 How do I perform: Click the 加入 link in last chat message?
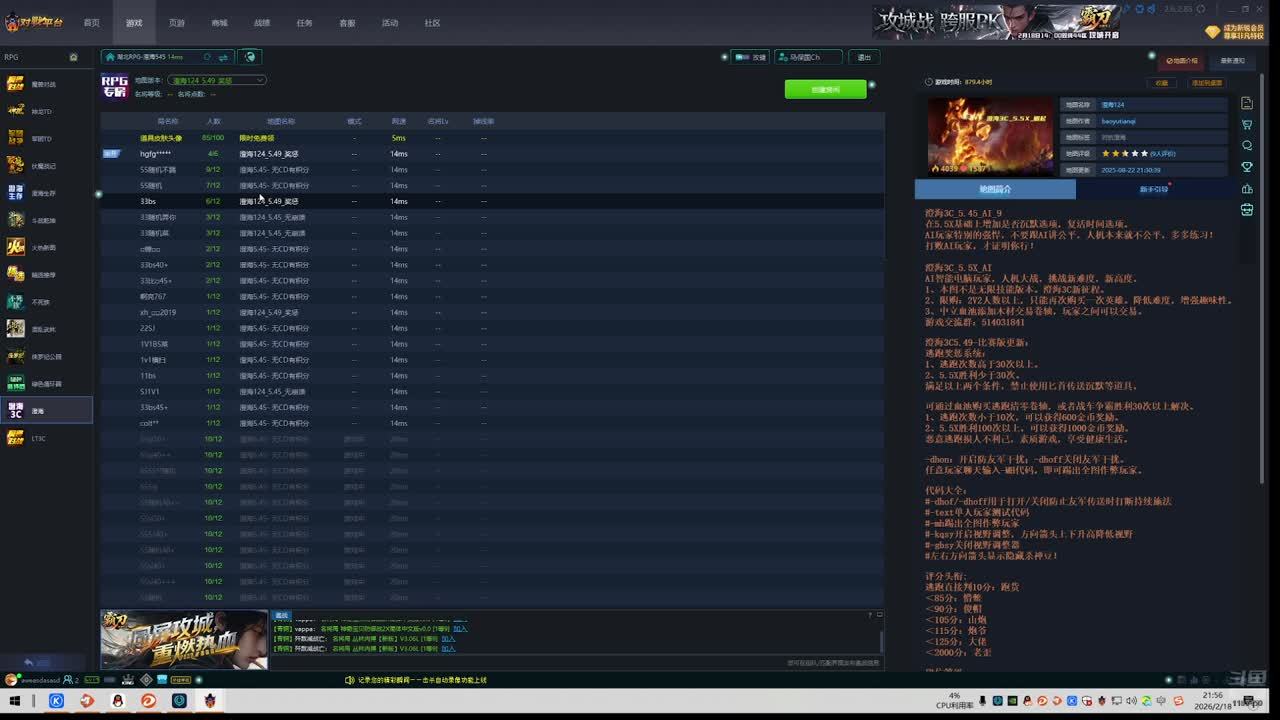pyautogui.click(x=448, y=649)
